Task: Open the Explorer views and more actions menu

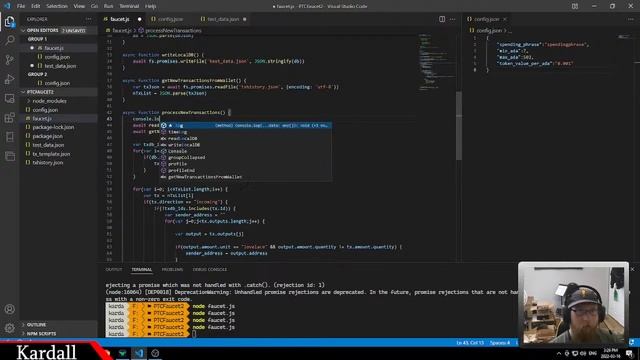Action: pos(89,19)
